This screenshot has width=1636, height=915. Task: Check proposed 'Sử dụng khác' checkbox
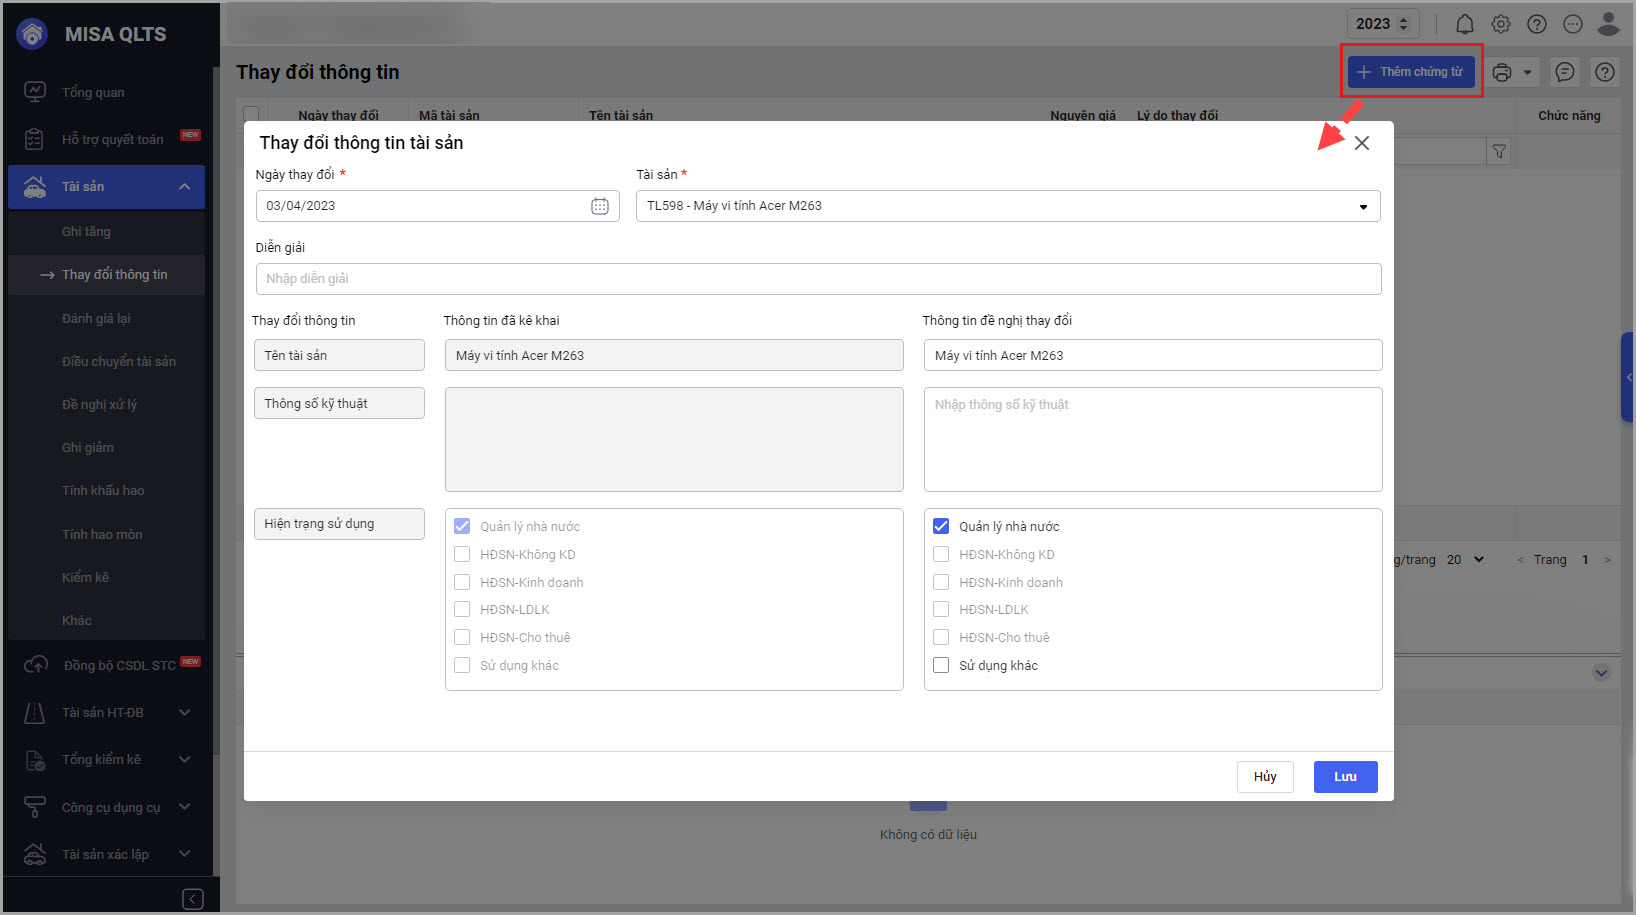941,665
